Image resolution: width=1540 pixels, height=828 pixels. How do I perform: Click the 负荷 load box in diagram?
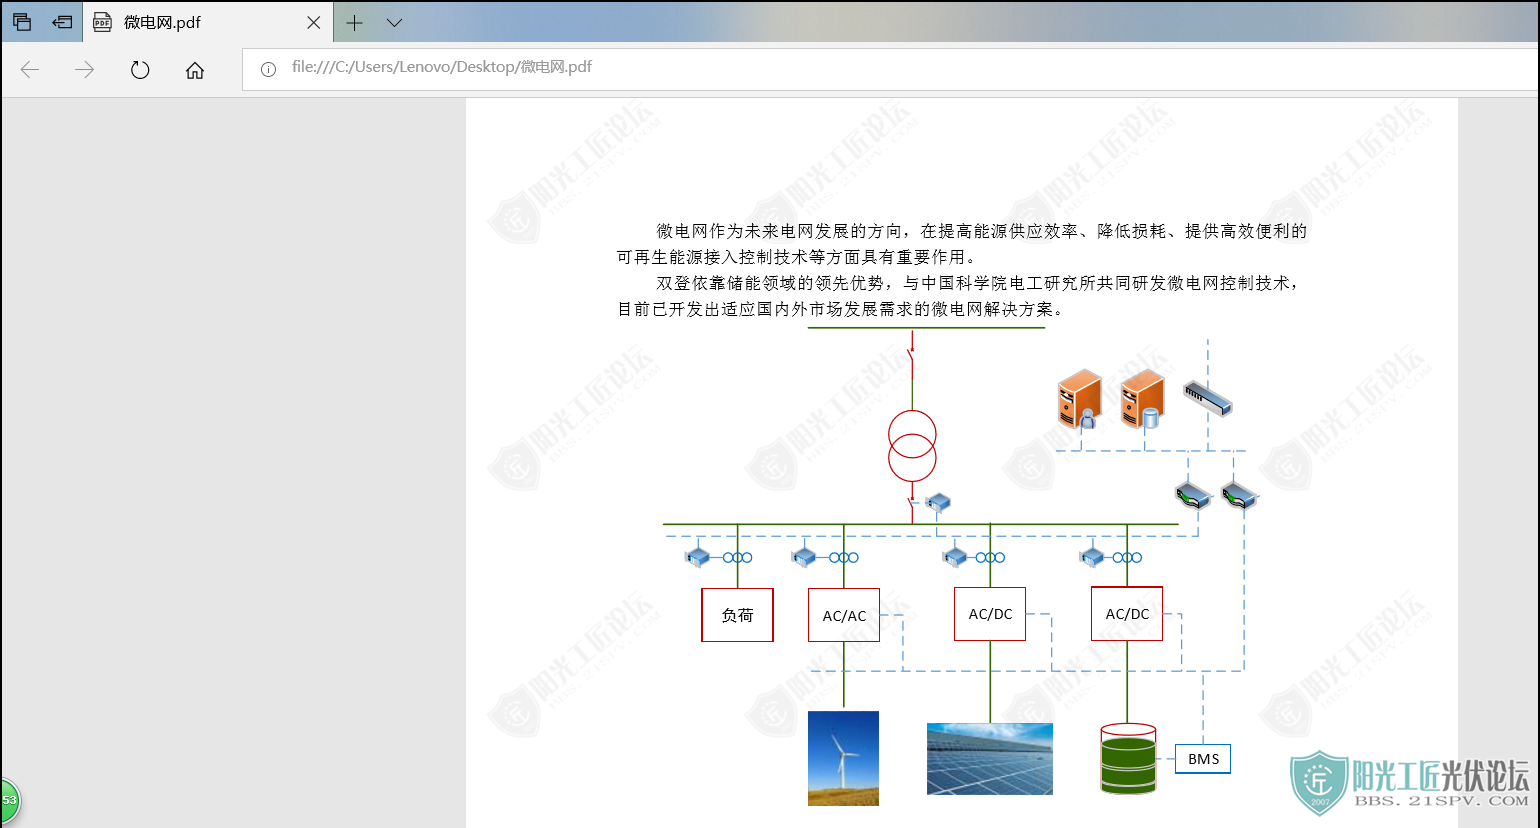coord(737,615)
